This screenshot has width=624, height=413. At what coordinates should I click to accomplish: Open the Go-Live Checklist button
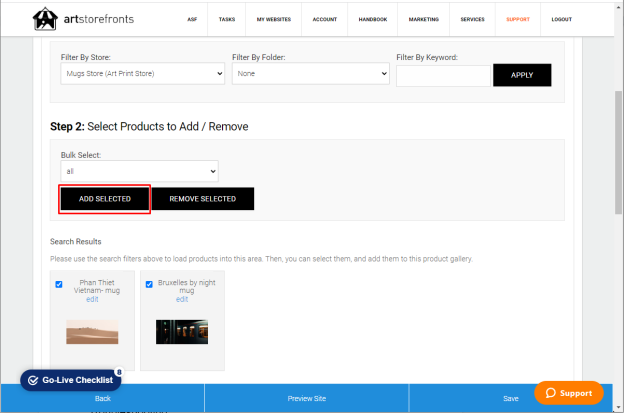[71, 380]
